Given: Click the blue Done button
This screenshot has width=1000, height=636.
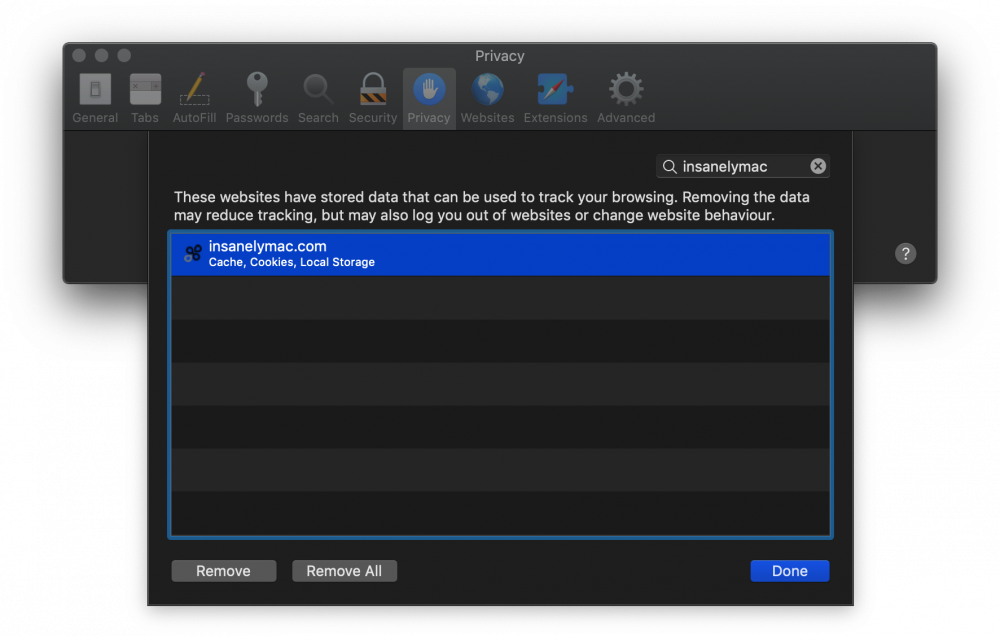Looking at the screenshot, I should click(x=790, y=571).
